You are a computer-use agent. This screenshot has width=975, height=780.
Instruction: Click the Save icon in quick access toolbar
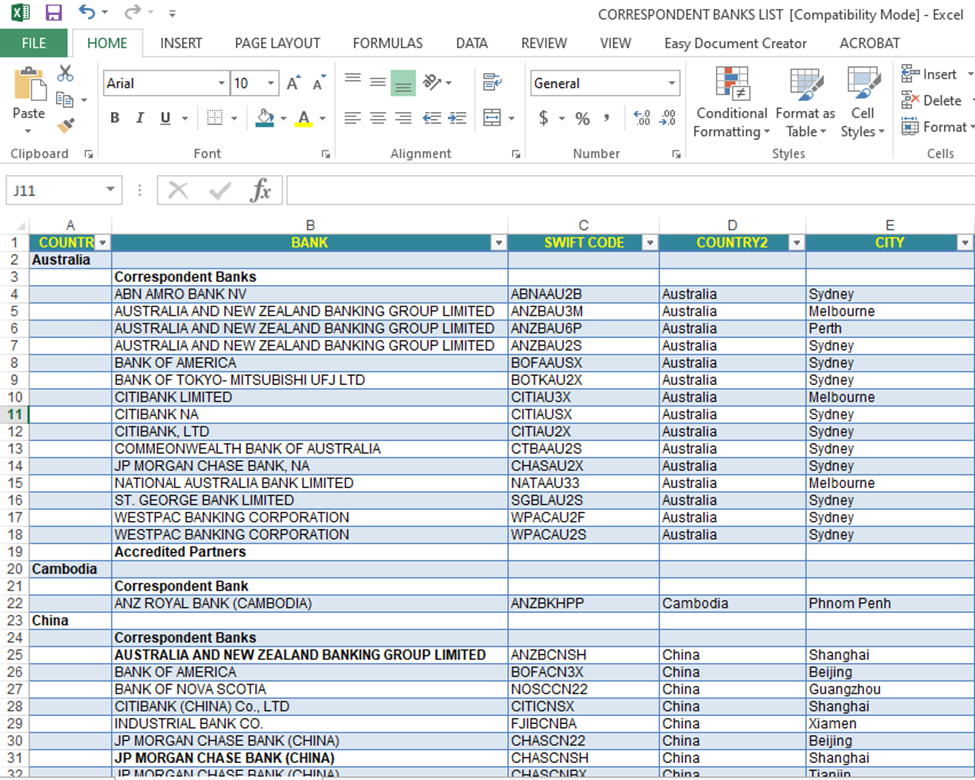(x=54, y=12)
